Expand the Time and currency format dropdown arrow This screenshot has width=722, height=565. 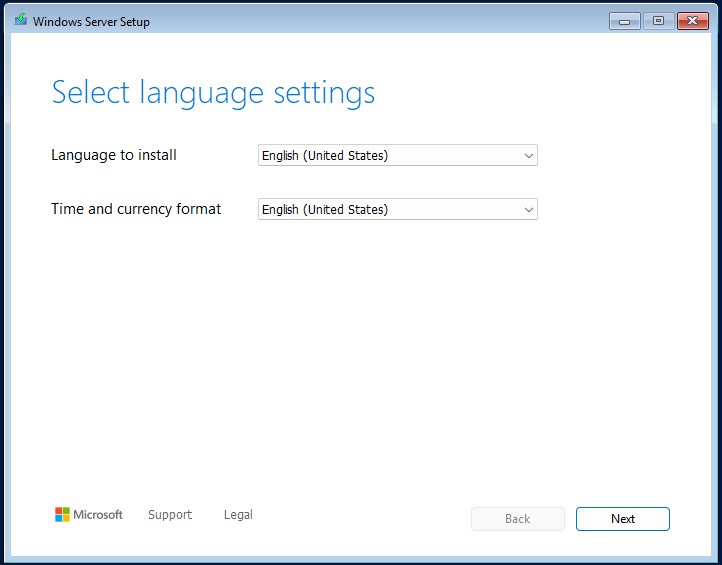pyautogui.click(x=528, y=210)
